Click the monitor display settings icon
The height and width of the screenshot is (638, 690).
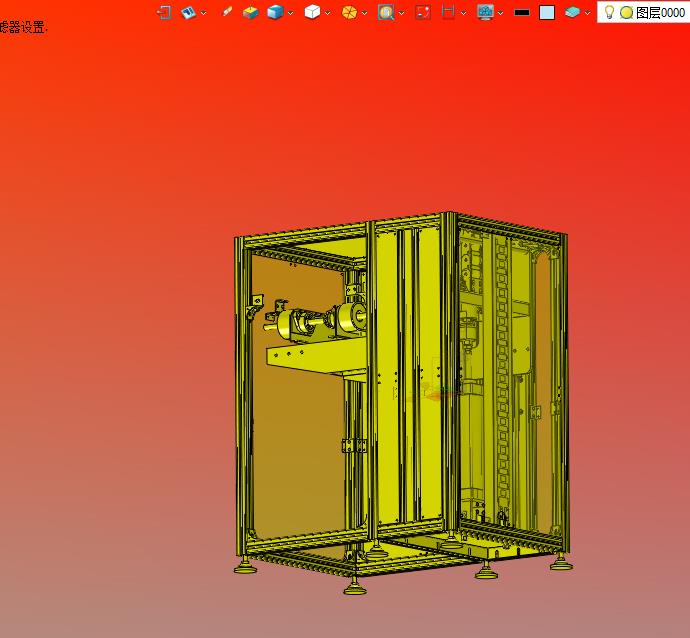pyautogui.click(x=485, y=12)
